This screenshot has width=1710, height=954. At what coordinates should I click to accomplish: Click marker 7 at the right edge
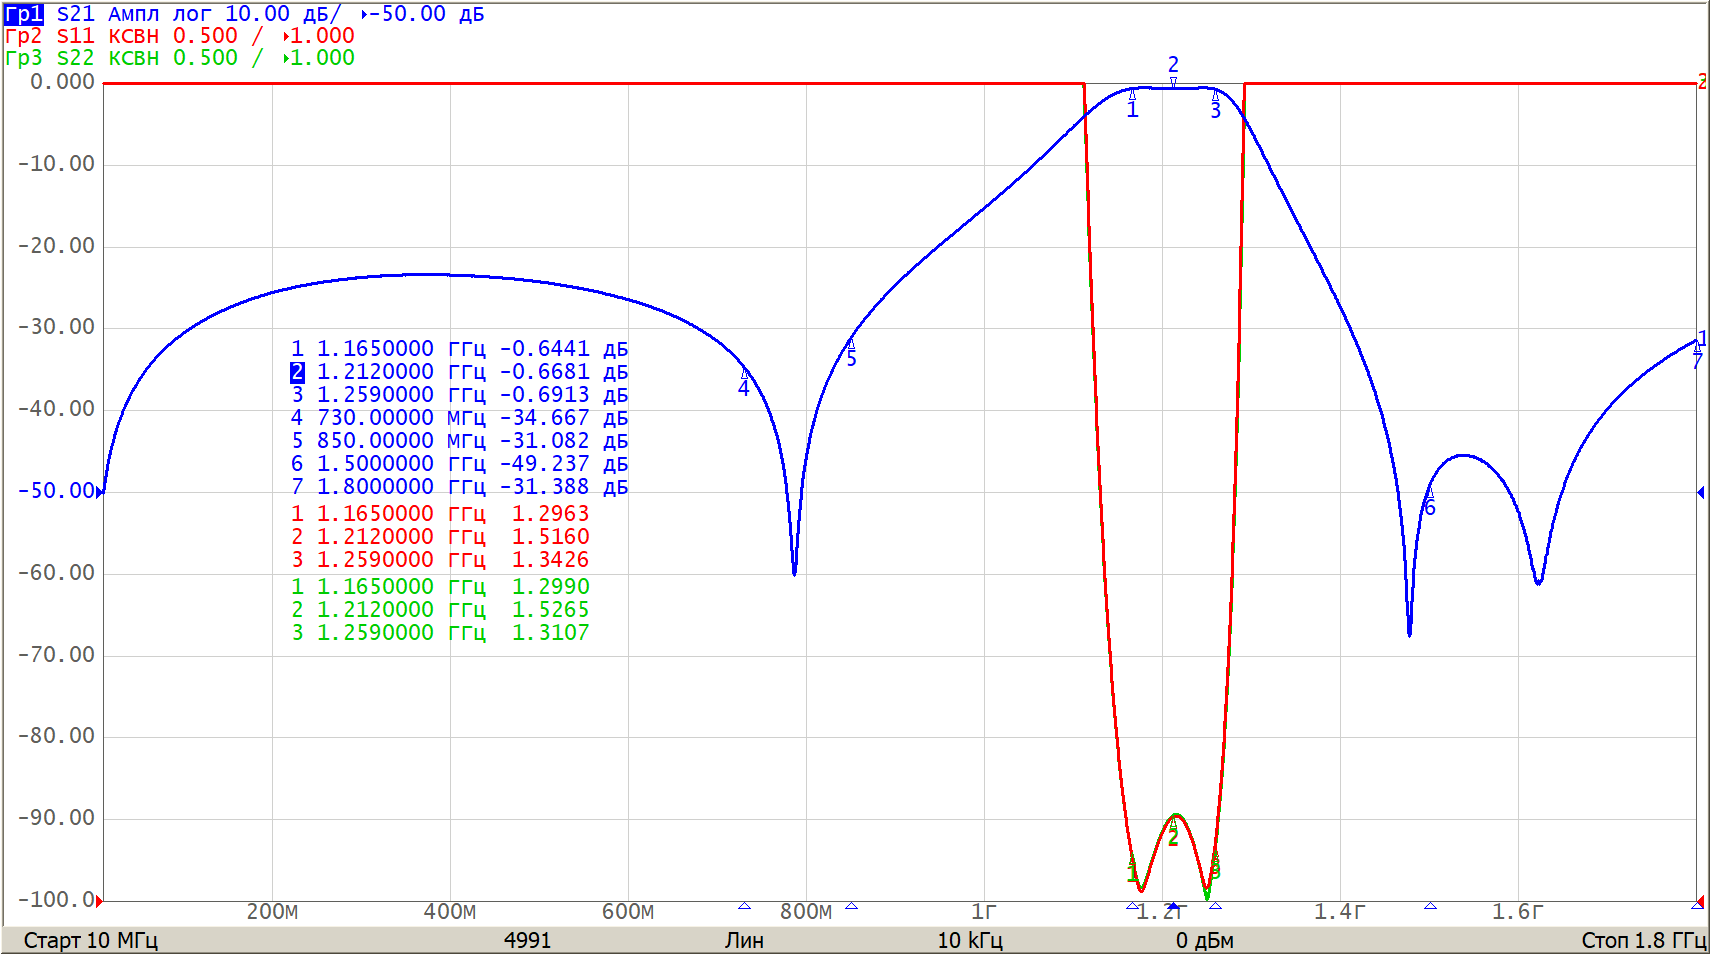pos(1697,360)
